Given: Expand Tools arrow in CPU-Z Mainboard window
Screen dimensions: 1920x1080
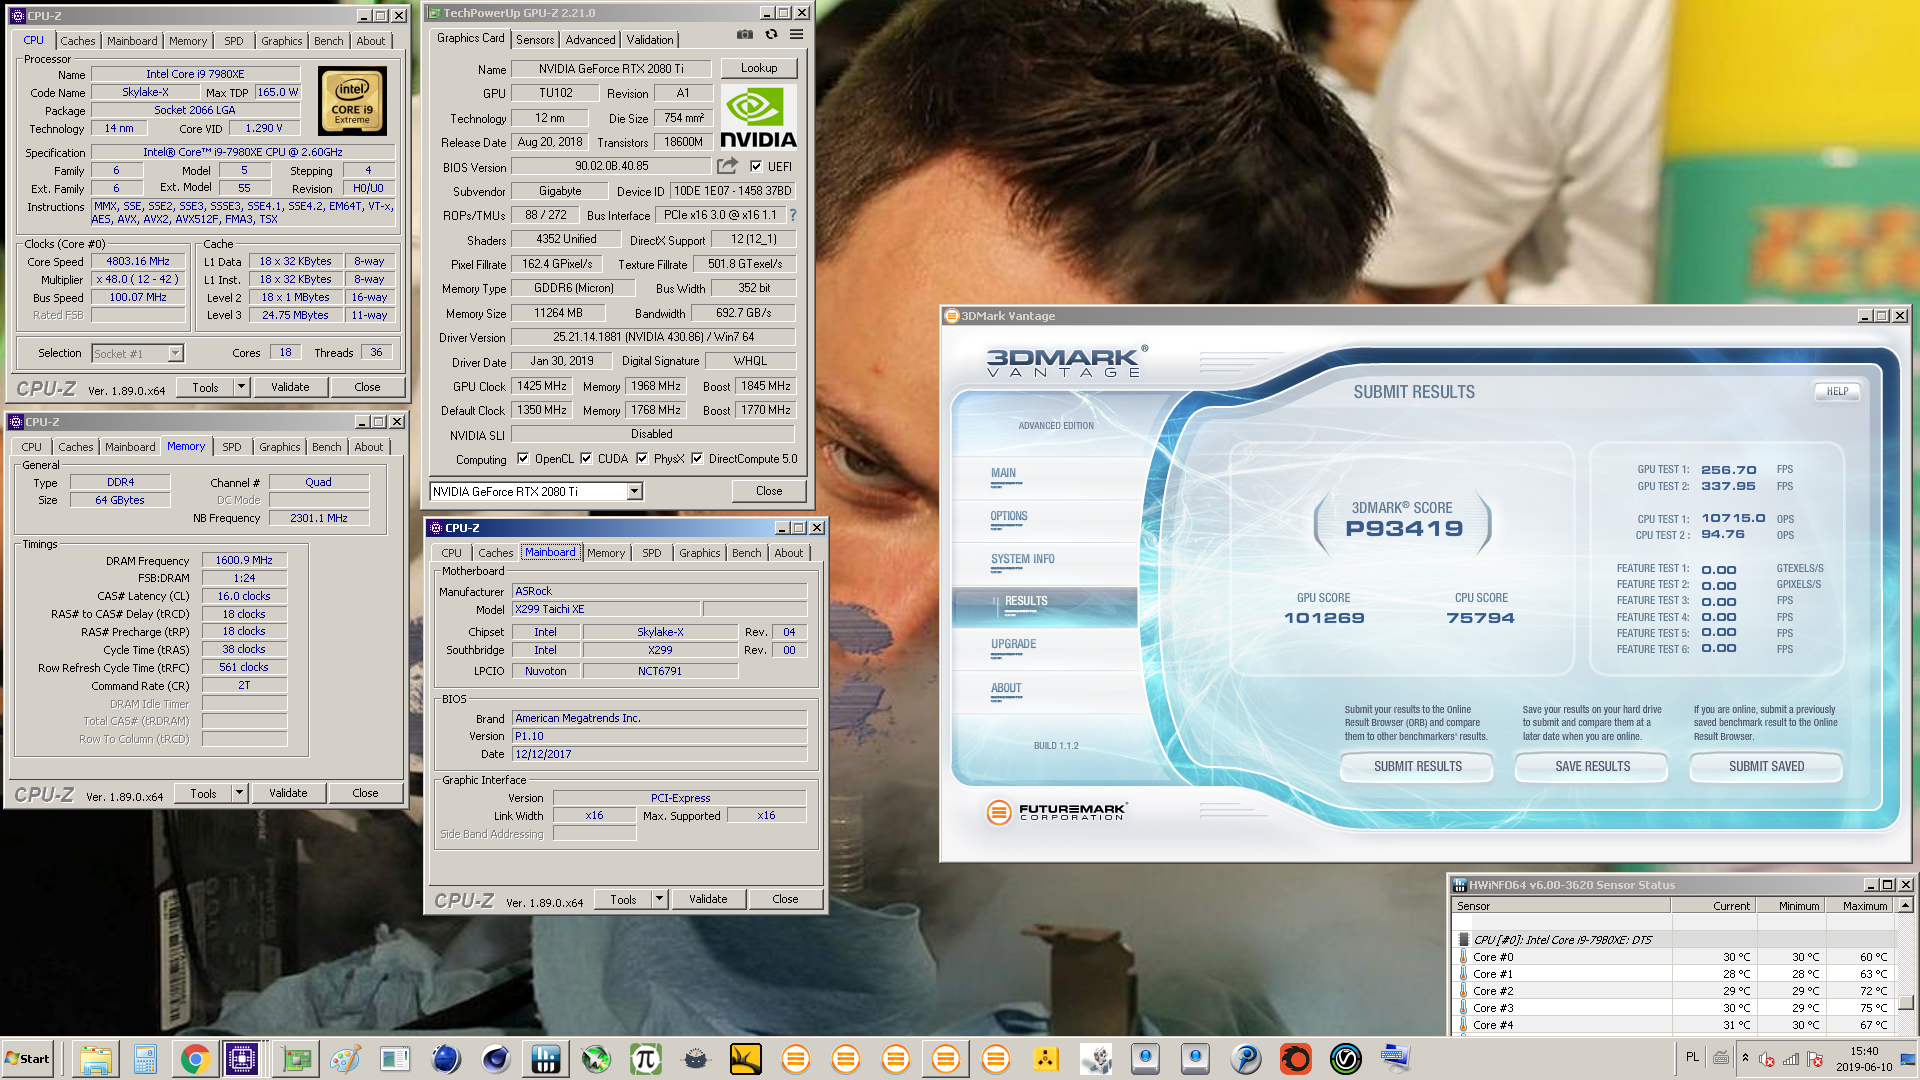Looking at the screenshot, I should (x=659, y=899).
